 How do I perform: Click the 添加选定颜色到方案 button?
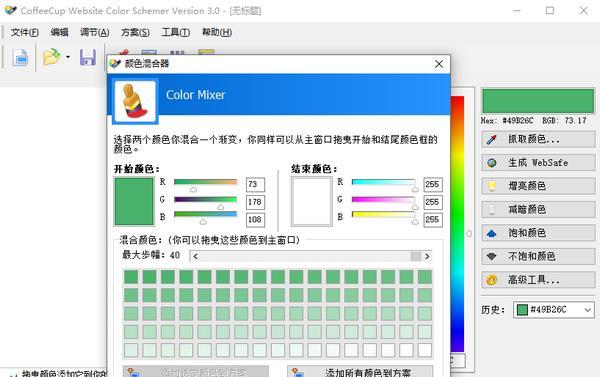point(196,372)
